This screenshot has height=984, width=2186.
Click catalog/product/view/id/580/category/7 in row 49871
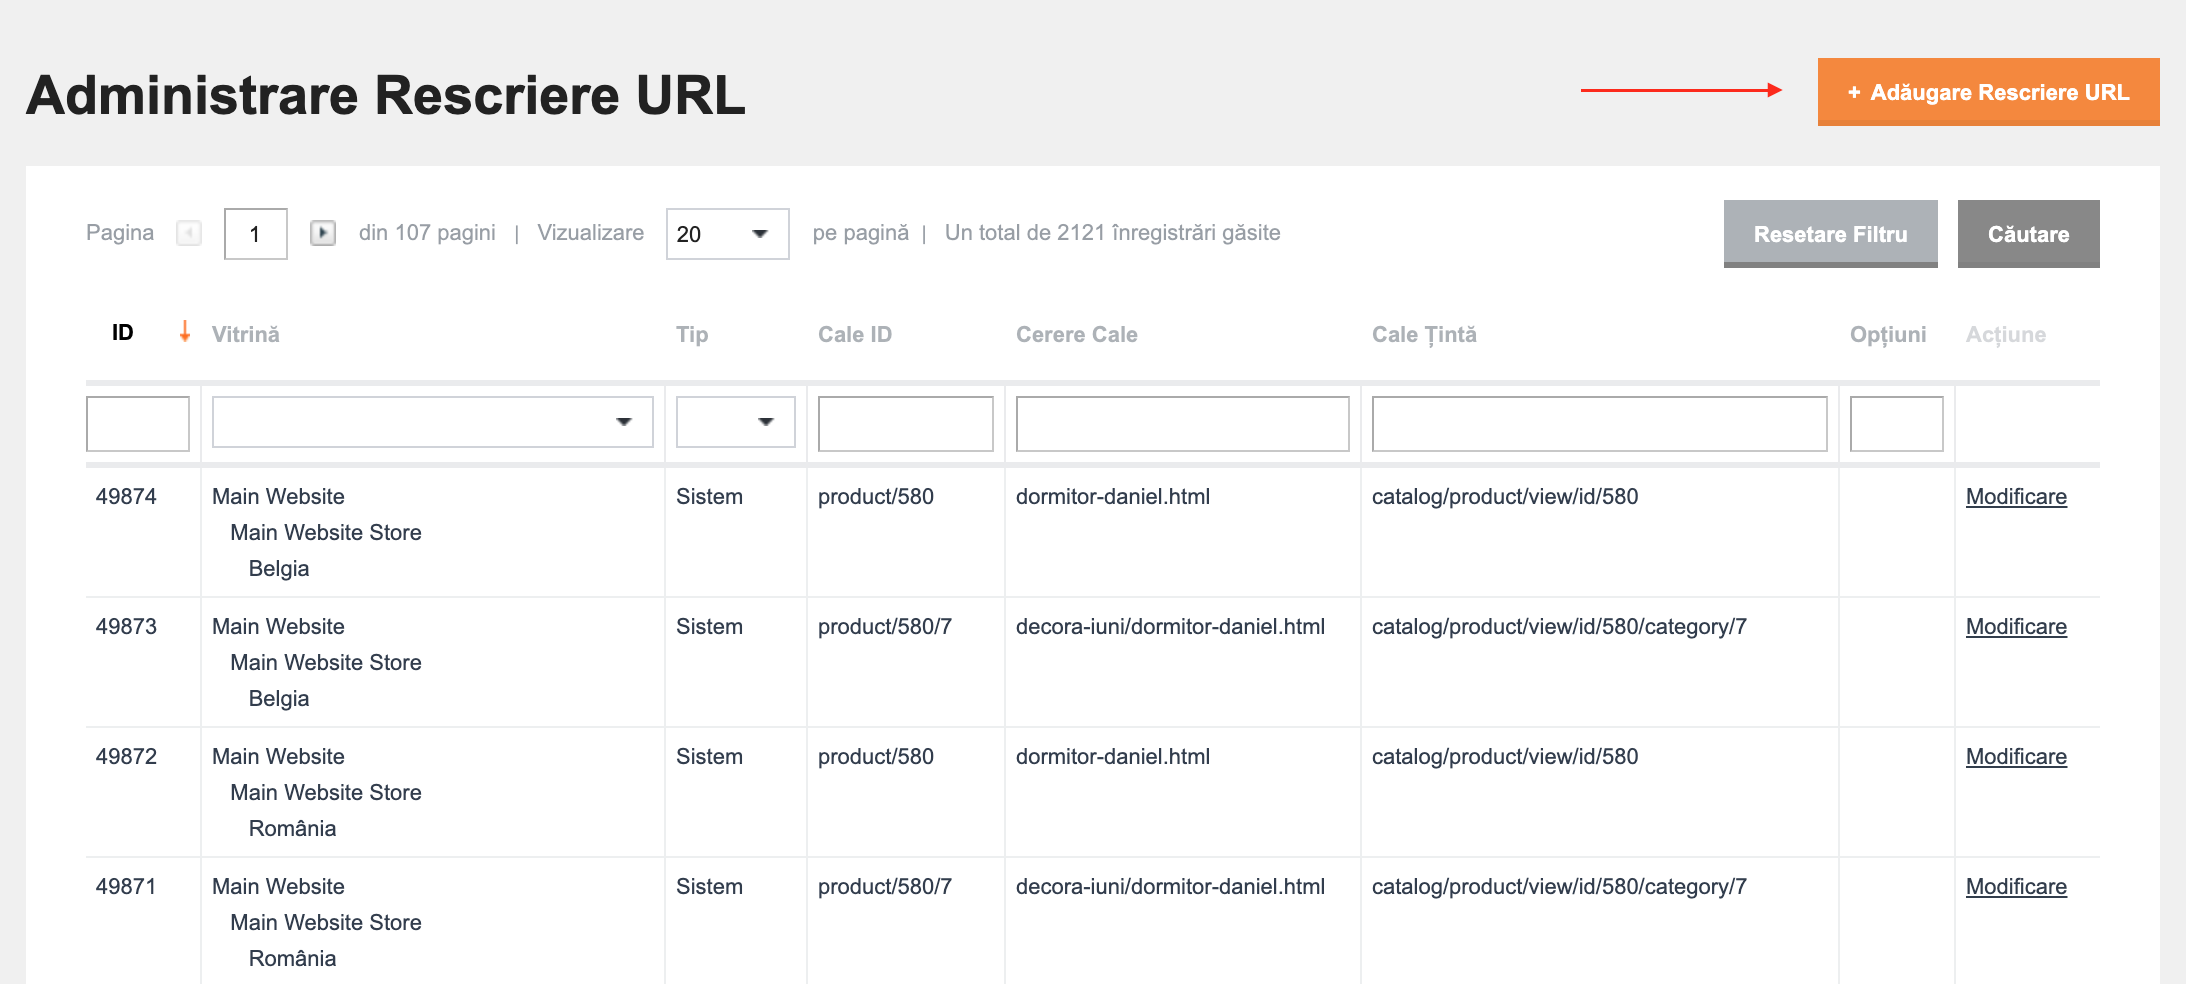[x=1559, y=887]
